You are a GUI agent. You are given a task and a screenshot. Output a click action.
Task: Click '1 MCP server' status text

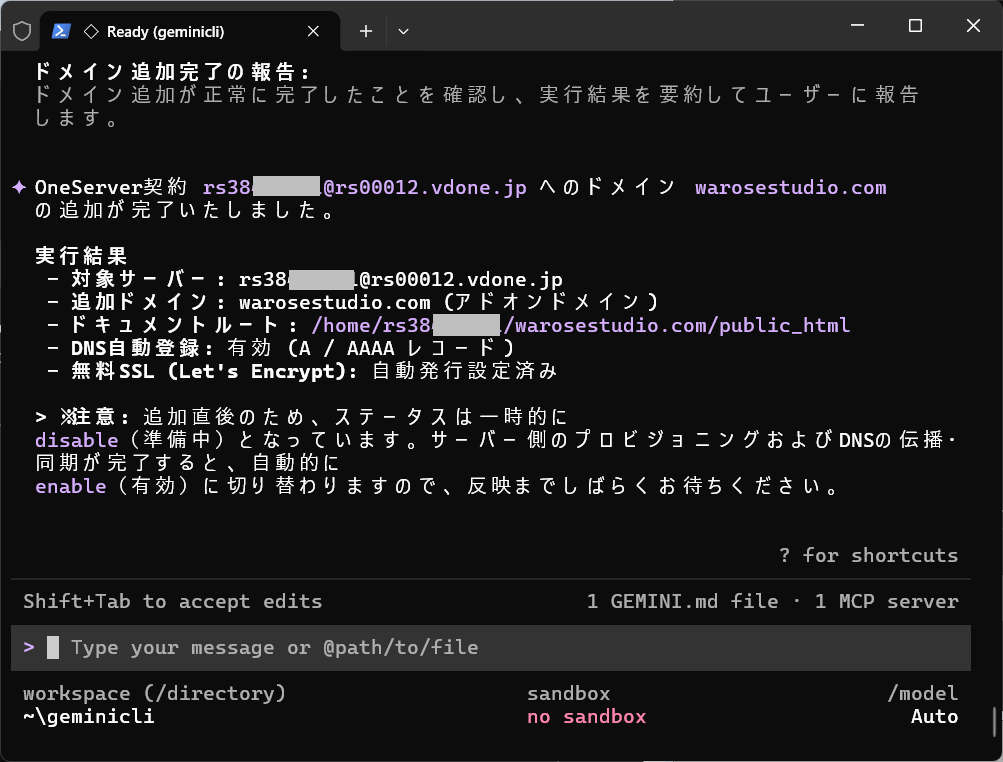(x=886, y=601)
